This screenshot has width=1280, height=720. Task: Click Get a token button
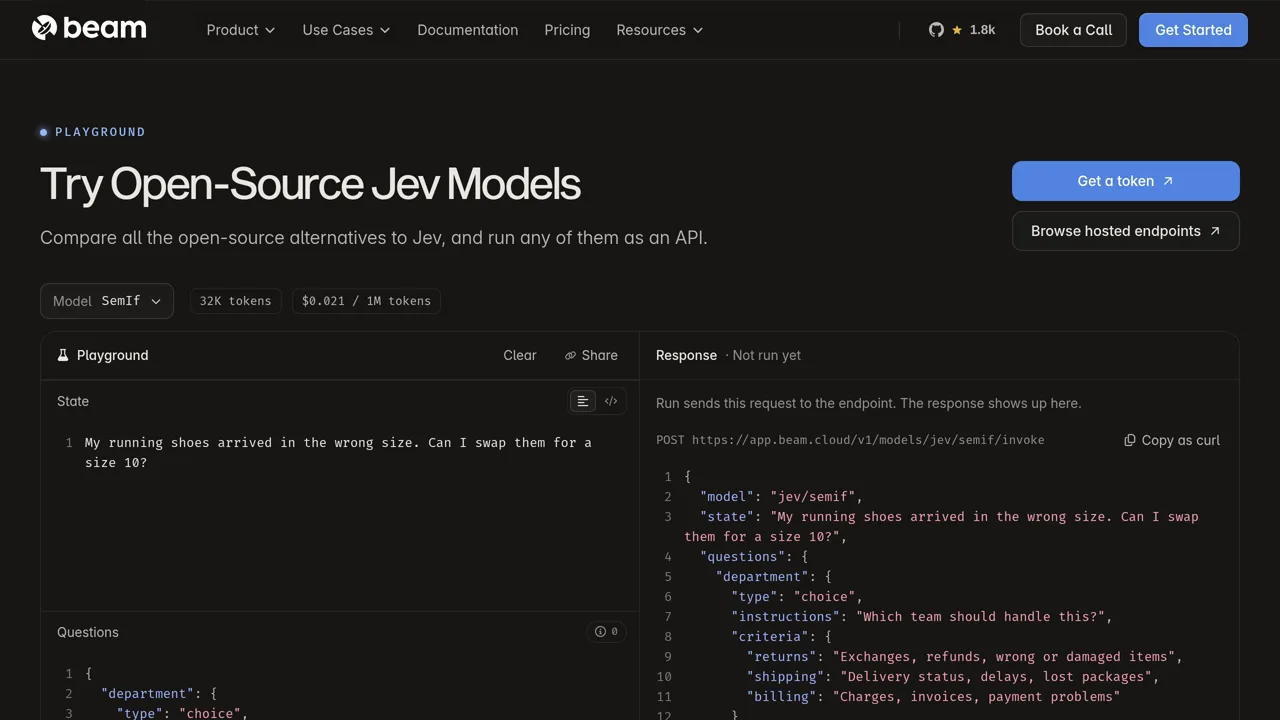[1126, 181]
